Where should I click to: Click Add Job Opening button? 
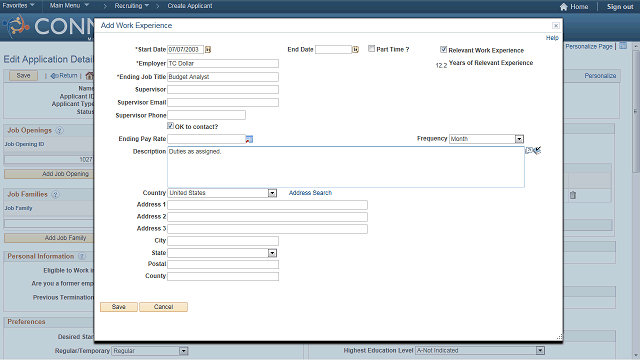point(49,174)
